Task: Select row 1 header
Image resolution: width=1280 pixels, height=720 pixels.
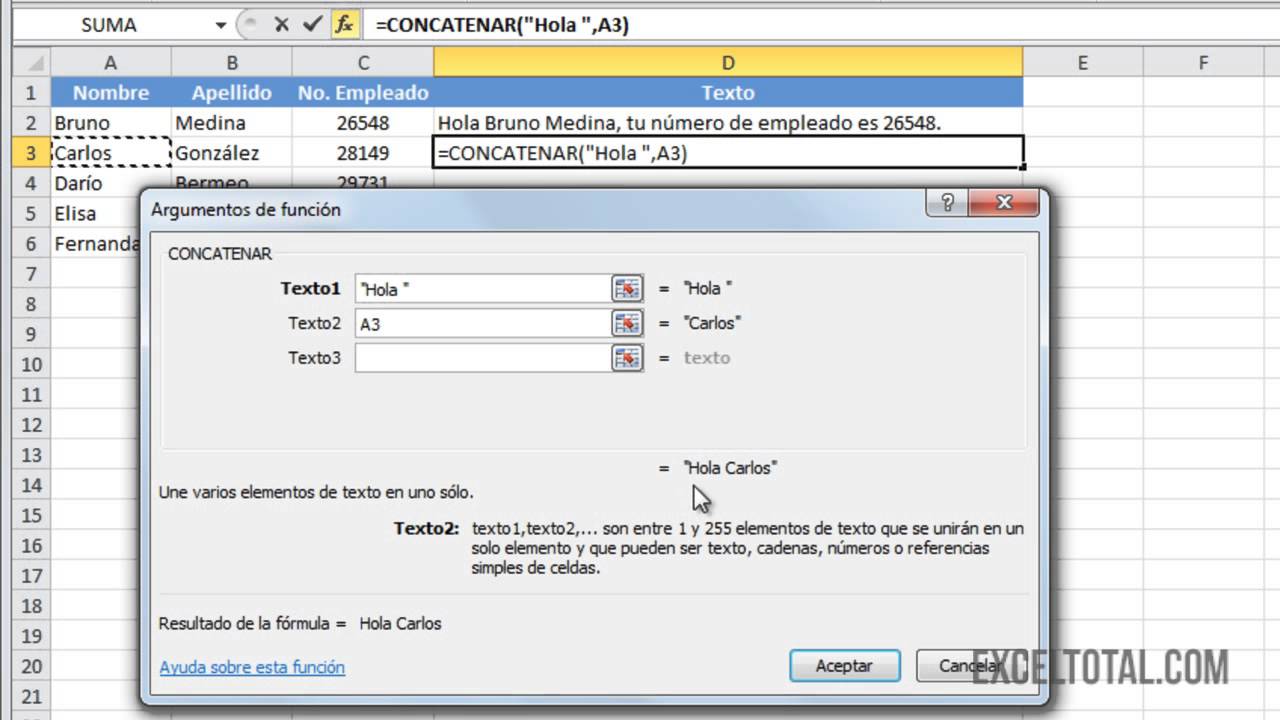Action: tap(31, 93)
